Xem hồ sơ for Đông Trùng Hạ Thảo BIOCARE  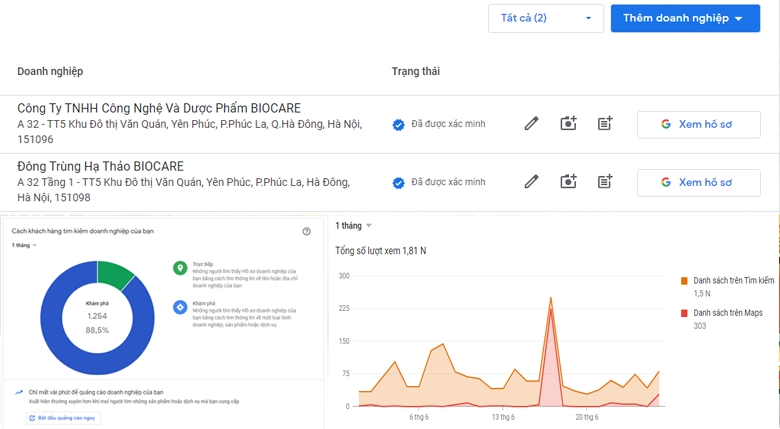[x=698, y=183]
